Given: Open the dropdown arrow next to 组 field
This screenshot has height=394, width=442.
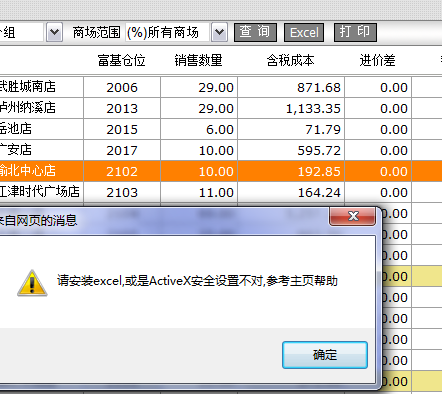Looking at the screenshot, I should [x=54, y=32].
